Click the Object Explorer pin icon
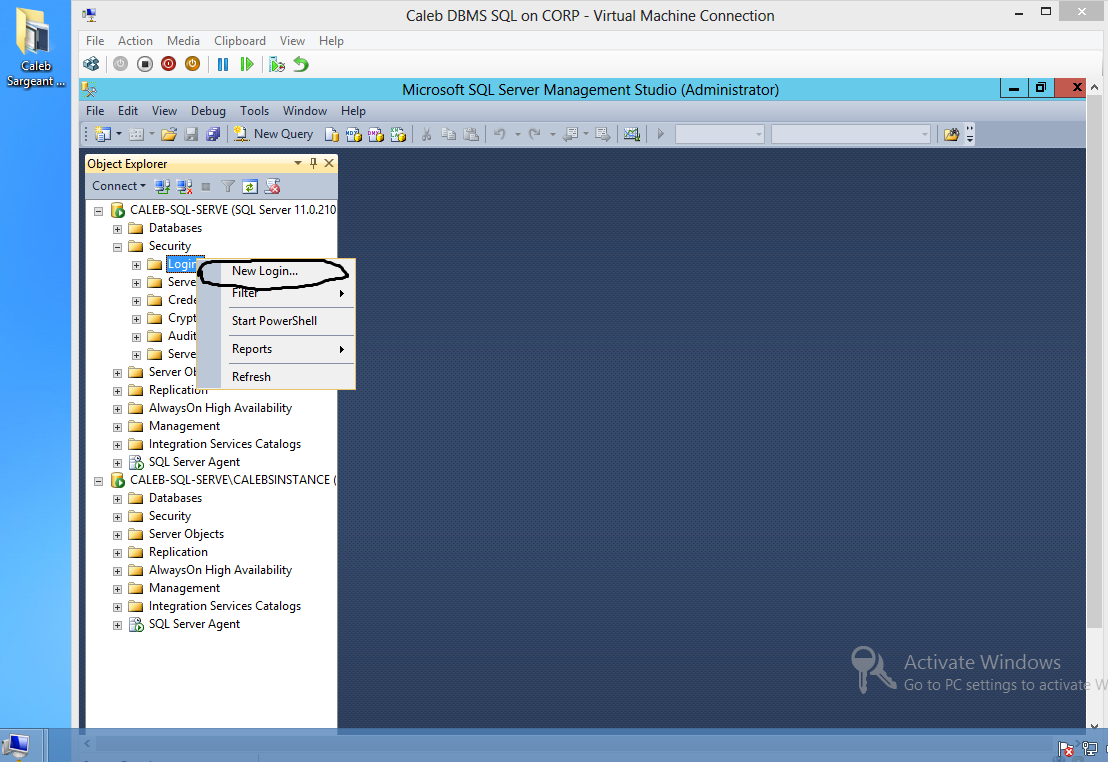This screenshot has height=762, width=1108. [313, 163]
